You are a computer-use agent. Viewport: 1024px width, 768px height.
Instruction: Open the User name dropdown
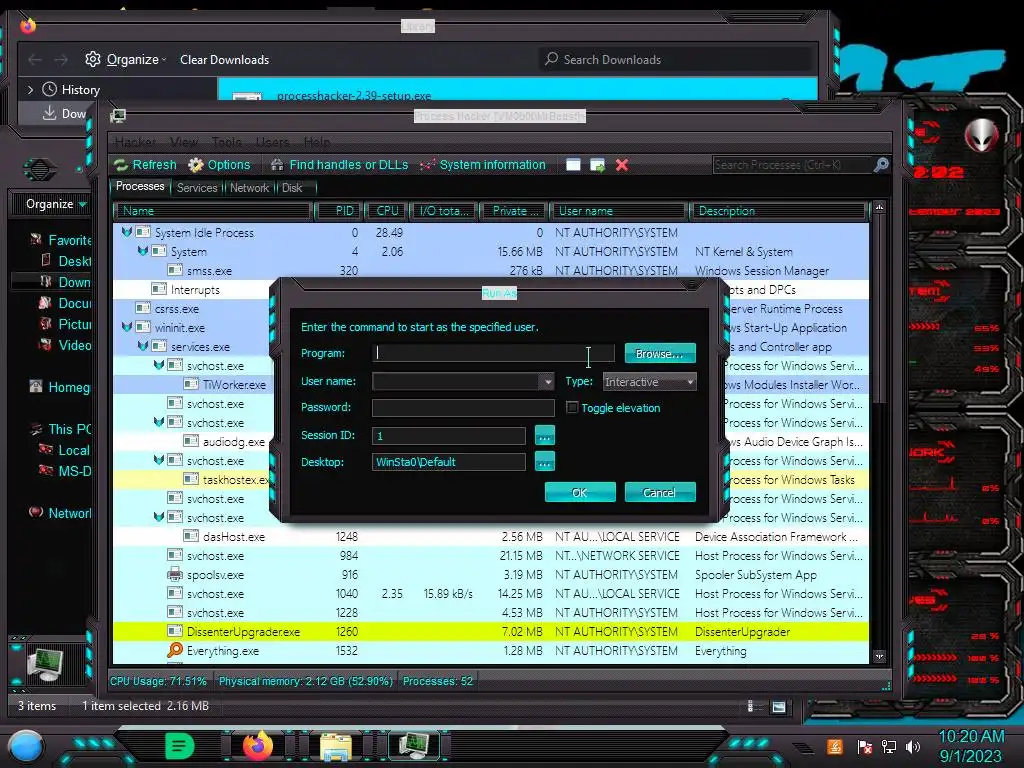point(547,382)
